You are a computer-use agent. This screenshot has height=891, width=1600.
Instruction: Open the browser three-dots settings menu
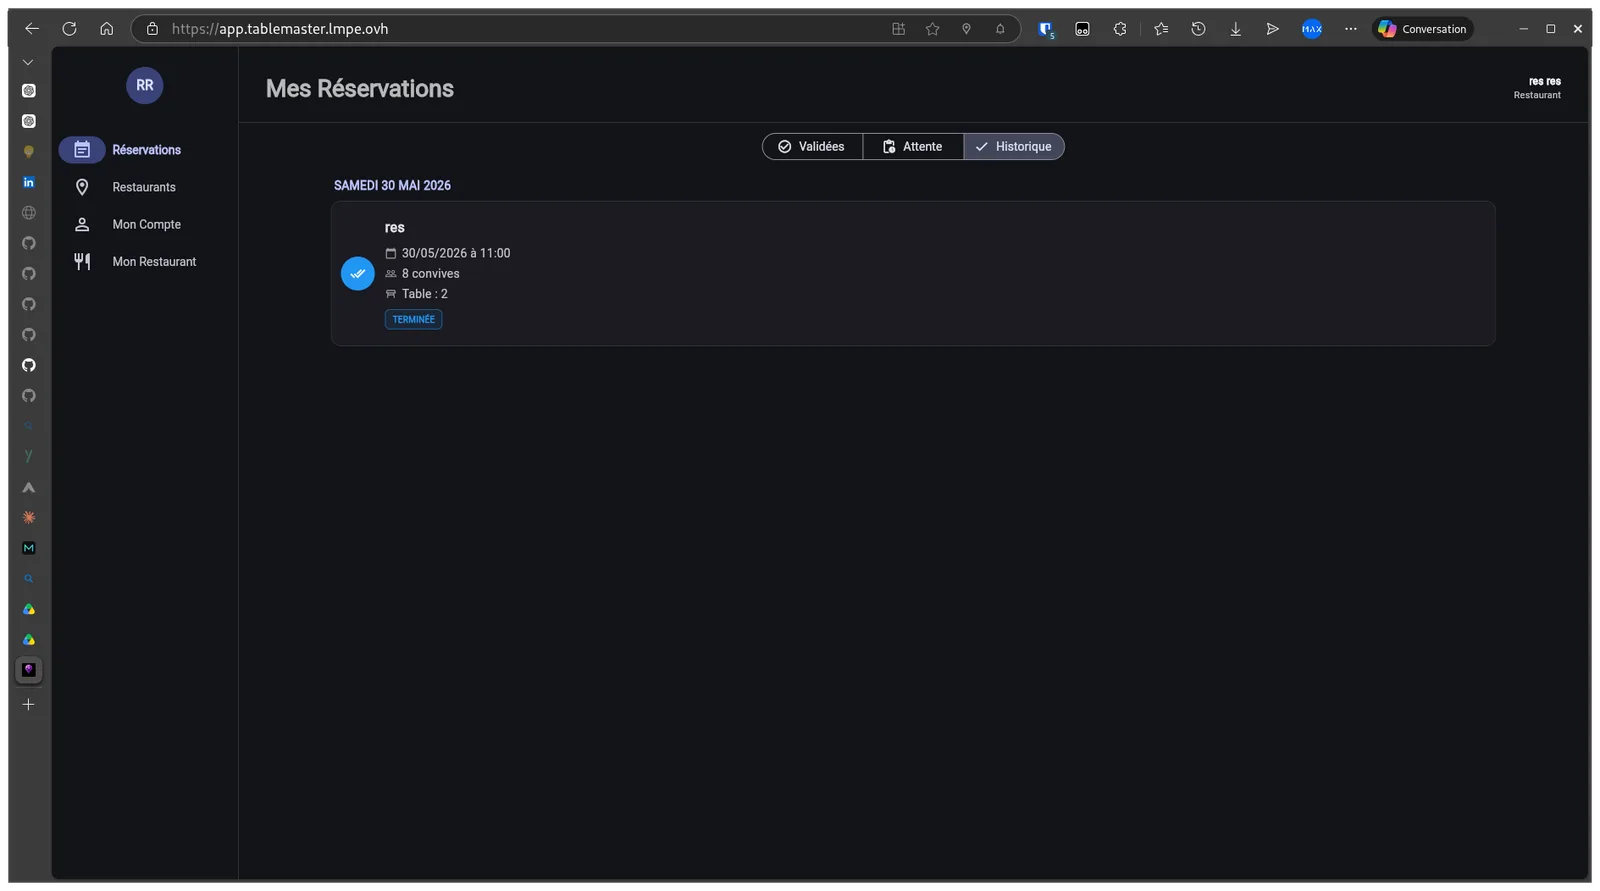(1351, 29)
